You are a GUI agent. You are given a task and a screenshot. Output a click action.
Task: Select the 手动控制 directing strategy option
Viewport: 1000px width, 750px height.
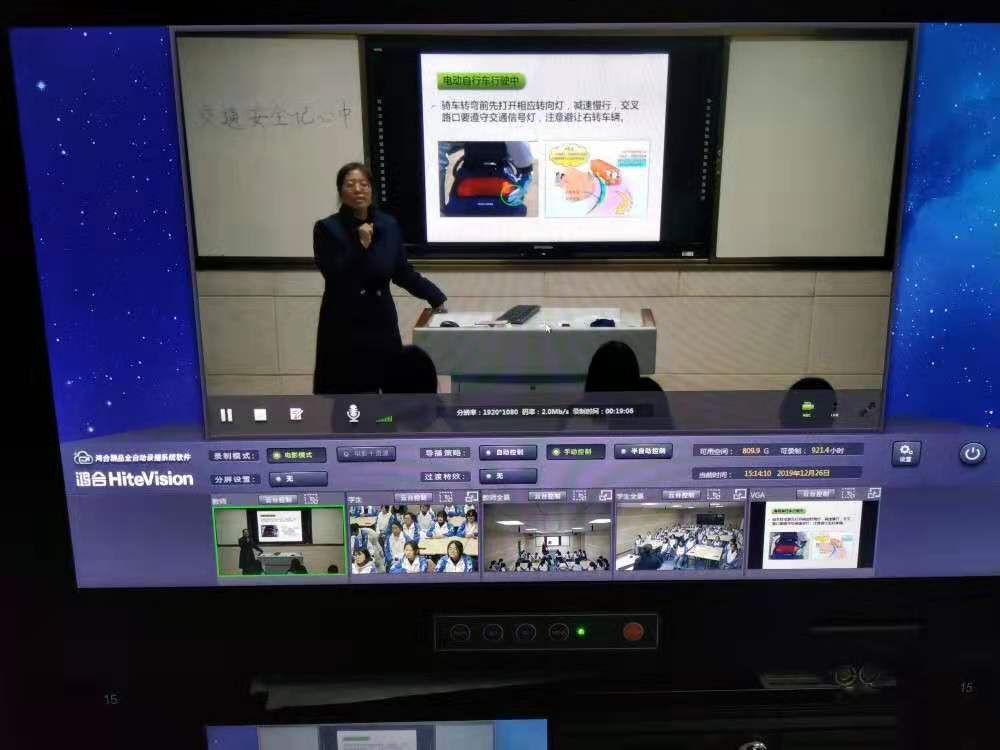click(x=577, y=451)
